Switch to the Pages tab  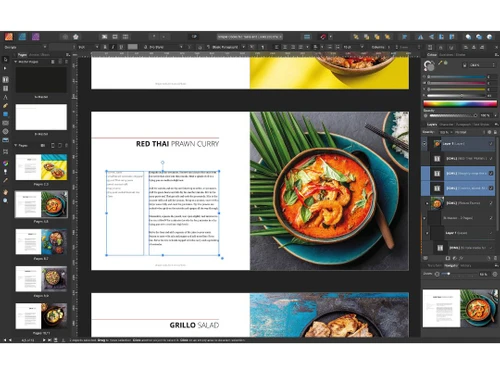pyautogui.click(x=22, y=55)
